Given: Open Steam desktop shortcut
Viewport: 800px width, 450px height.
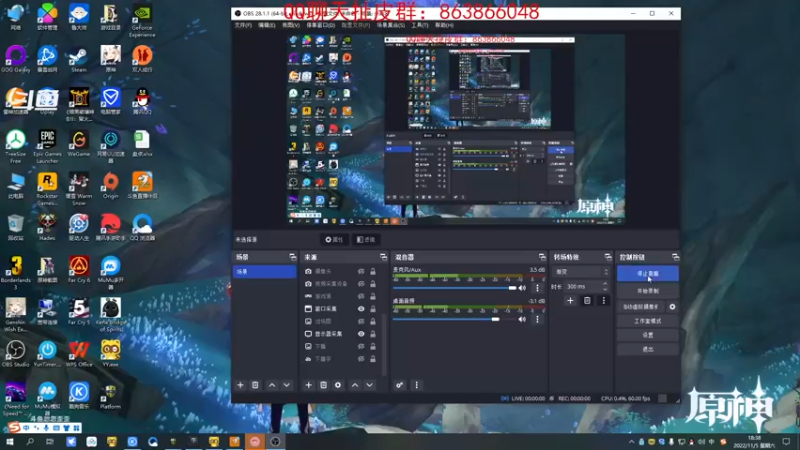Looking at the screenshot, I should click(x=79, y=59).
